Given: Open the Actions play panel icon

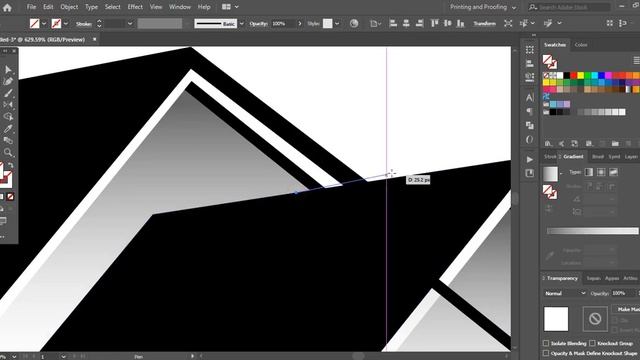Looking at the screenshot, I should tap(529, 159).
